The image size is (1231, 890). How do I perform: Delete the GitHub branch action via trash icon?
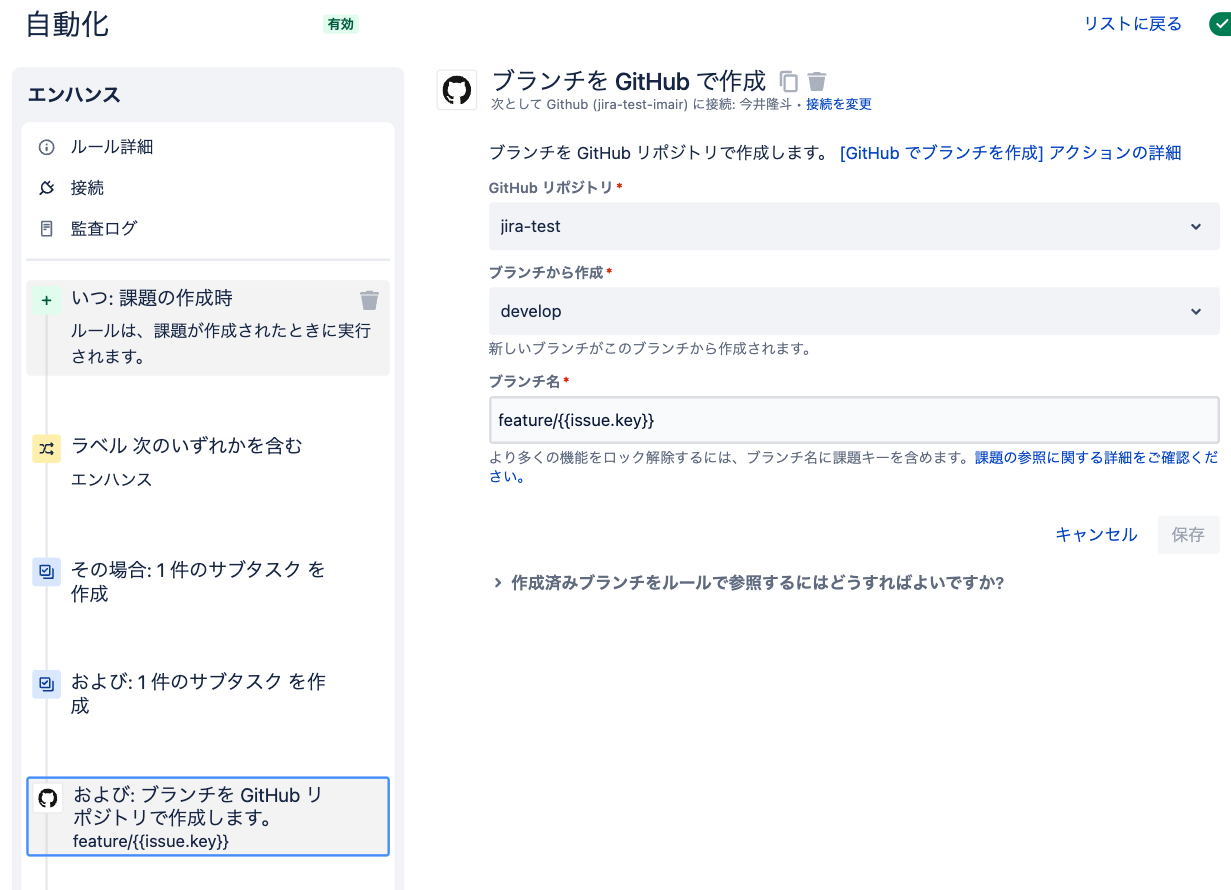[817, 82]
